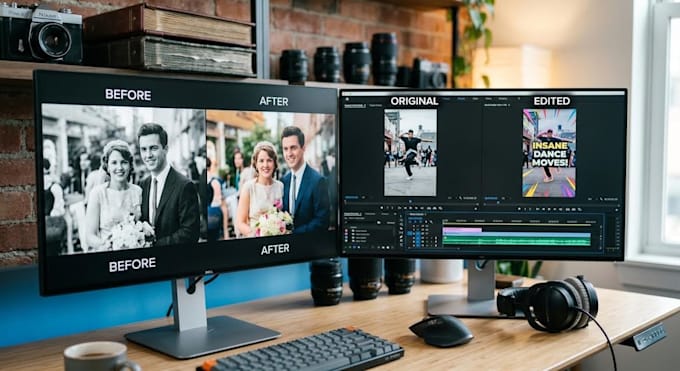Click the EDITED video preview with text
Viewport: 680px width, 371px height.
(x=549, y=153)
